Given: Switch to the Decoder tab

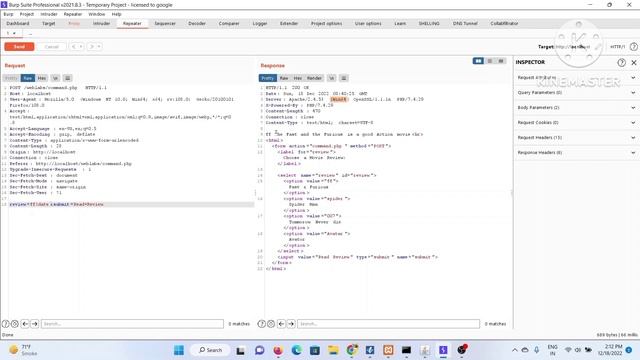Looking at the screenshot, I should coord(197,24).
